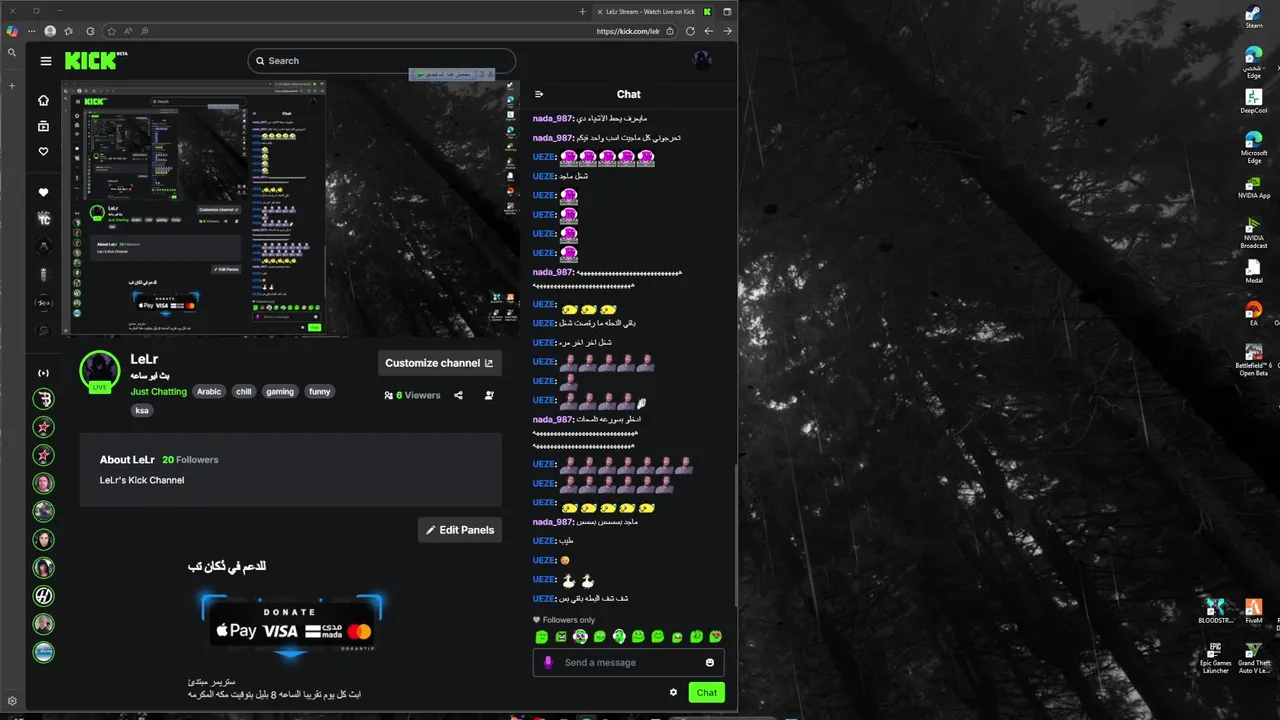Click the browser back arrow
The width and height of the screenshot is (1280, 720).
click(x=709, y=31)
